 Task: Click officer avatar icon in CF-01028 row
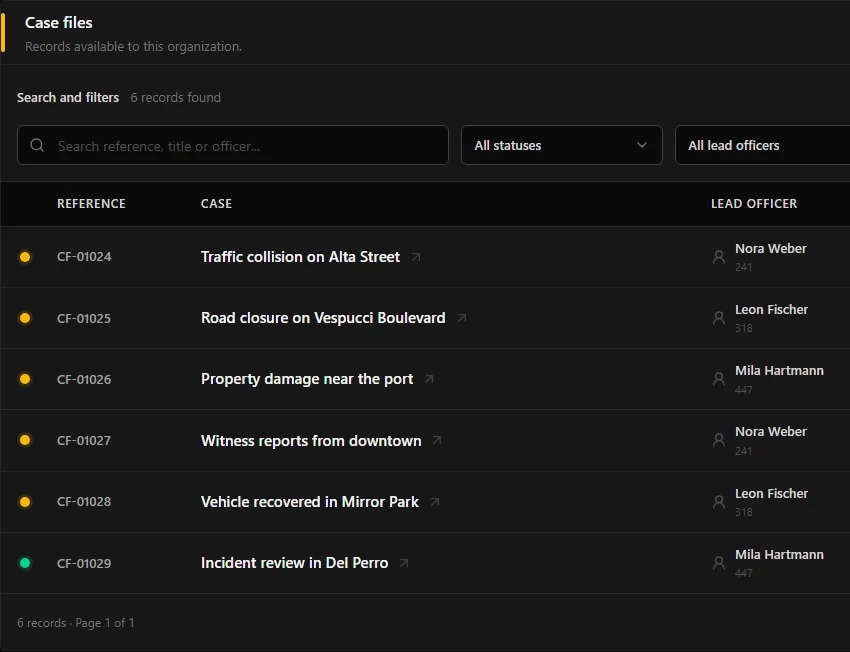[x=719, y=502]
